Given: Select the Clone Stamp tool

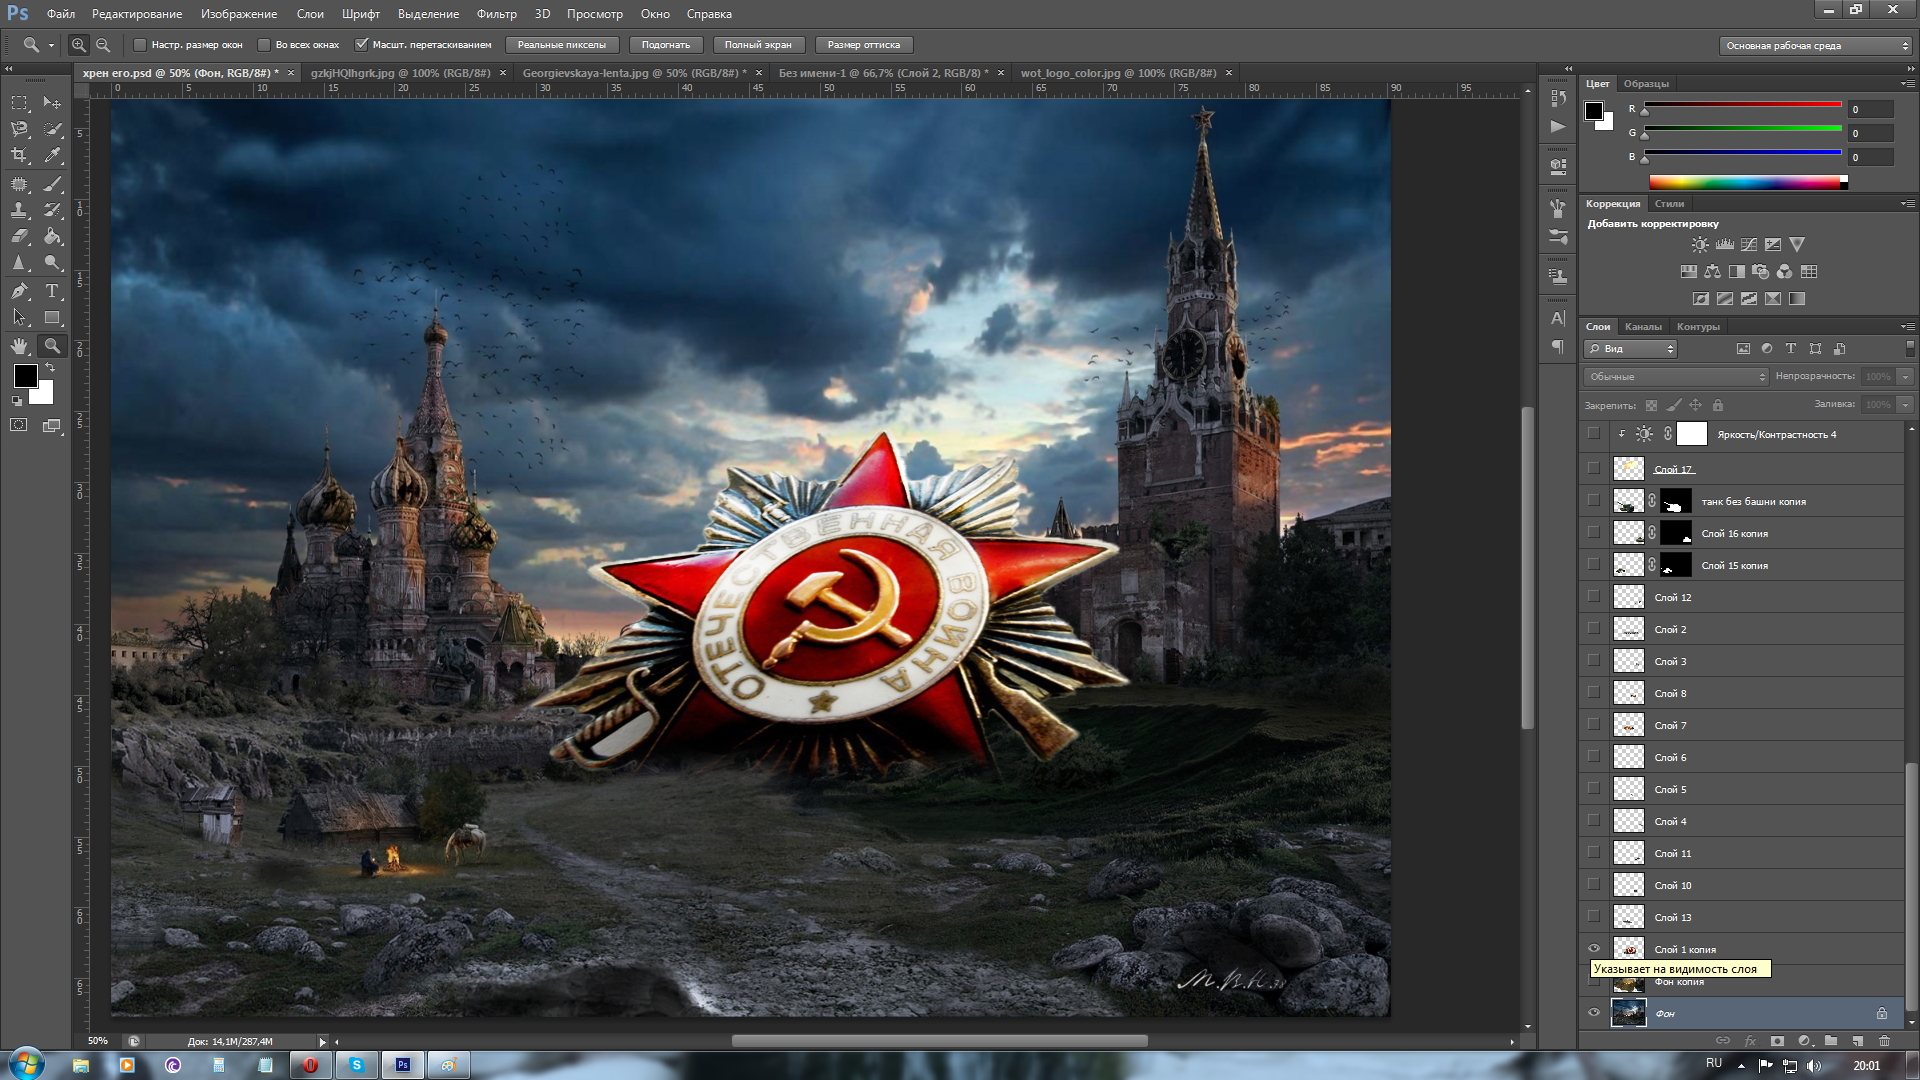Looking at the screenshot, I should click(19, 210).
